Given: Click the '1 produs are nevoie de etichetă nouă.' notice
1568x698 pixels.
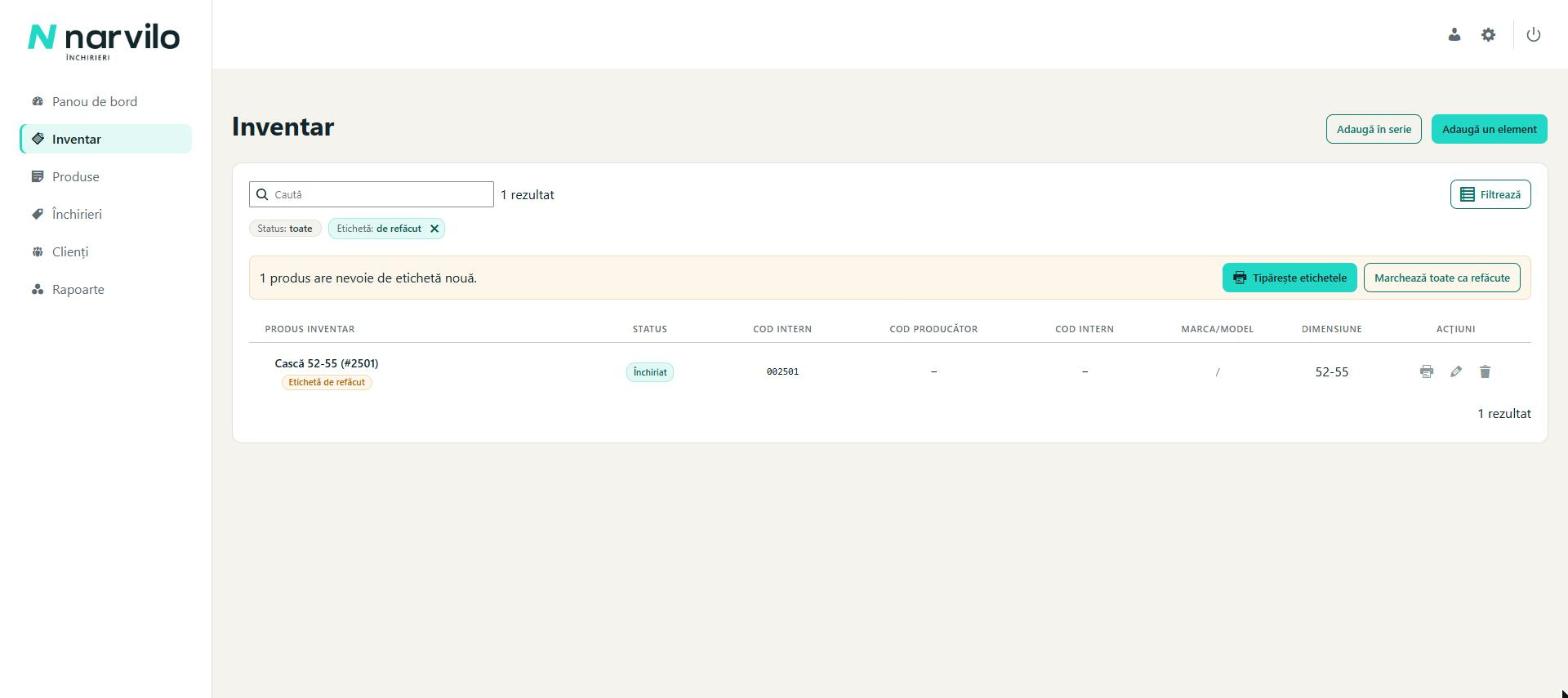Looking at the screenshot, I should (368, 278).
